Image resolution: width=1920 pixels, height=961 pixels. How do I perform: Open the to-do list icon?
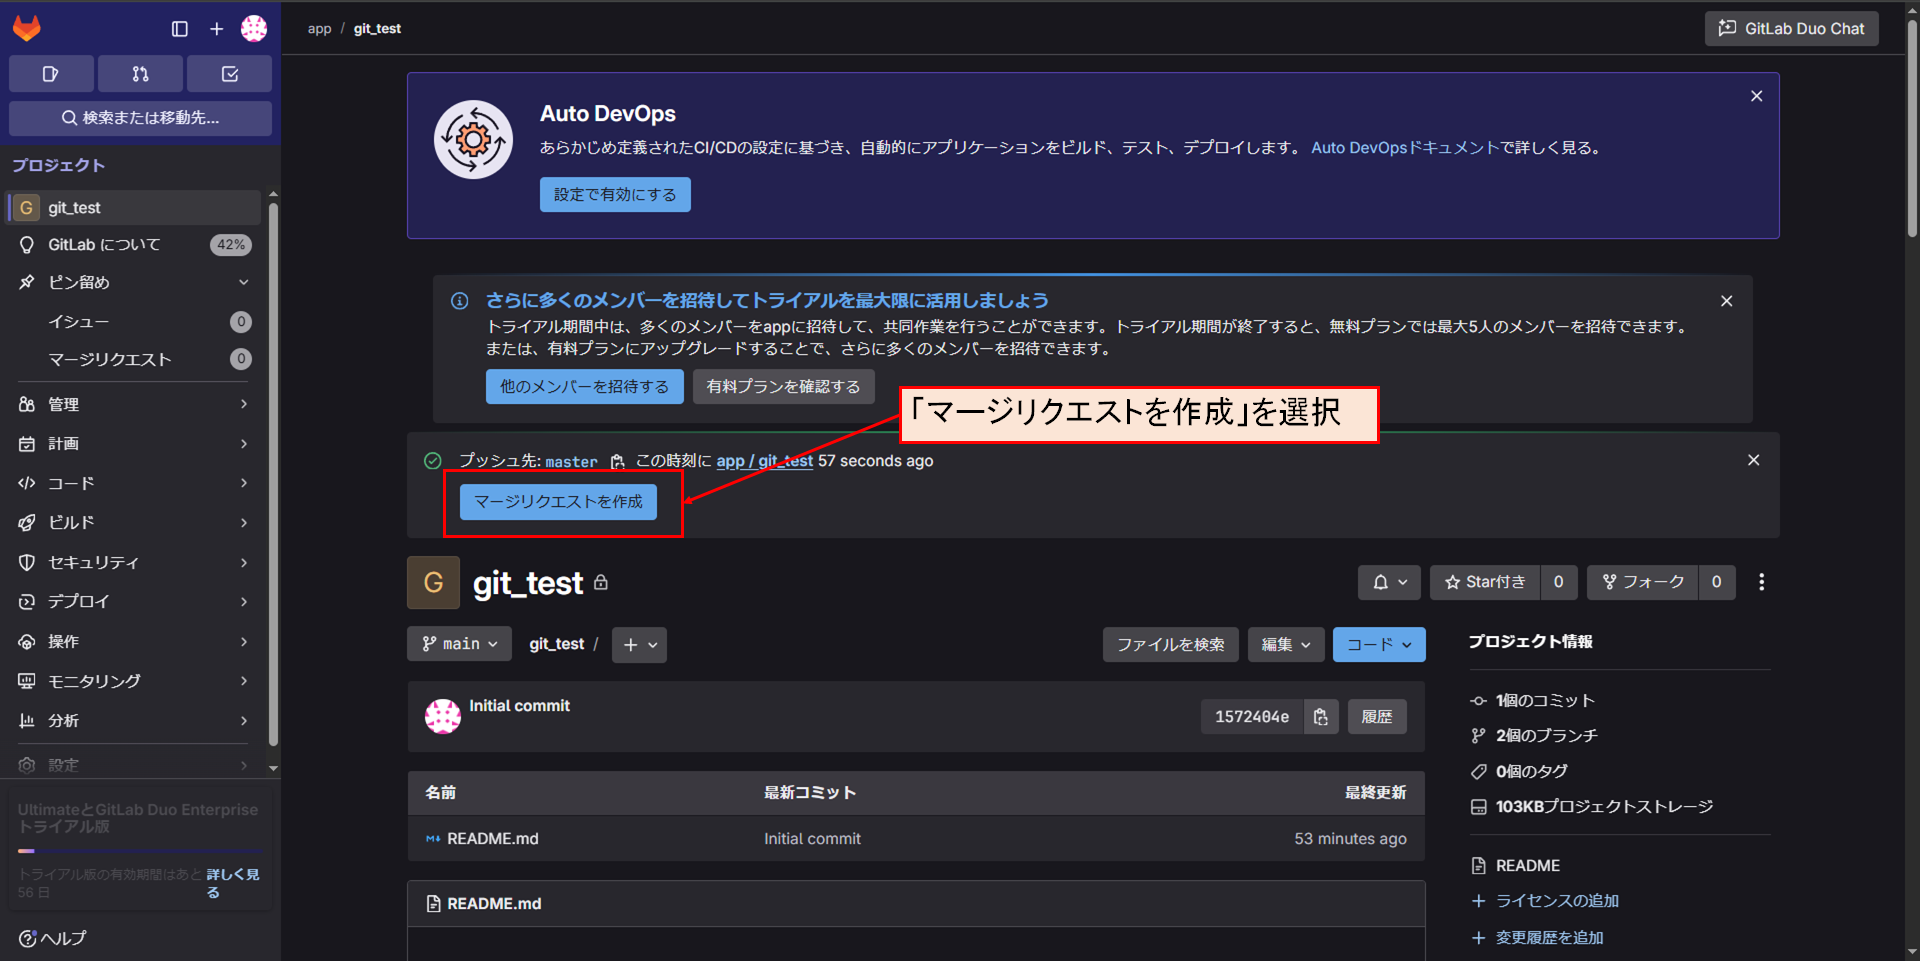(230, 74)
